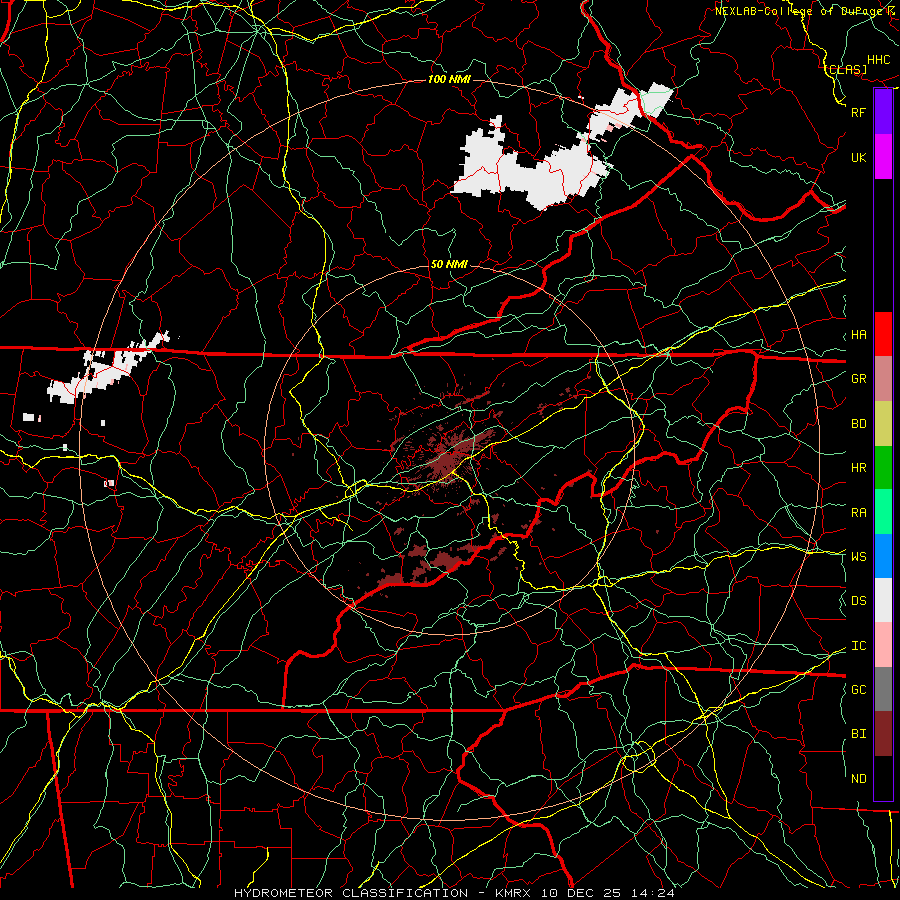Click the GC legend label
Viewport: 900px width, 900px height.
tap(859, 689)
